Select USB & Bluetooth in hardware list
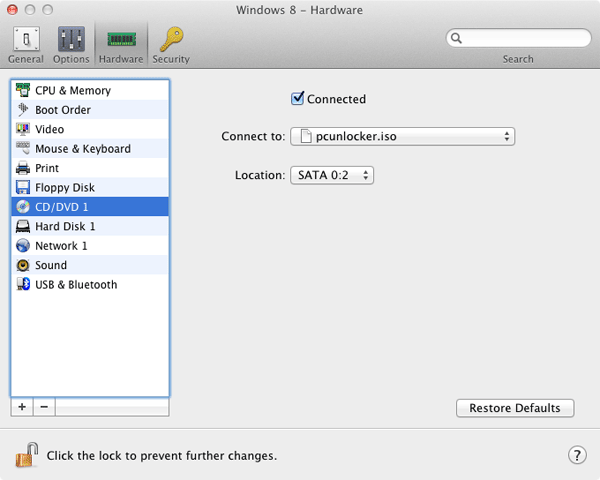The width and height of the screenshot is (600, 480). (x=90, y=284)
